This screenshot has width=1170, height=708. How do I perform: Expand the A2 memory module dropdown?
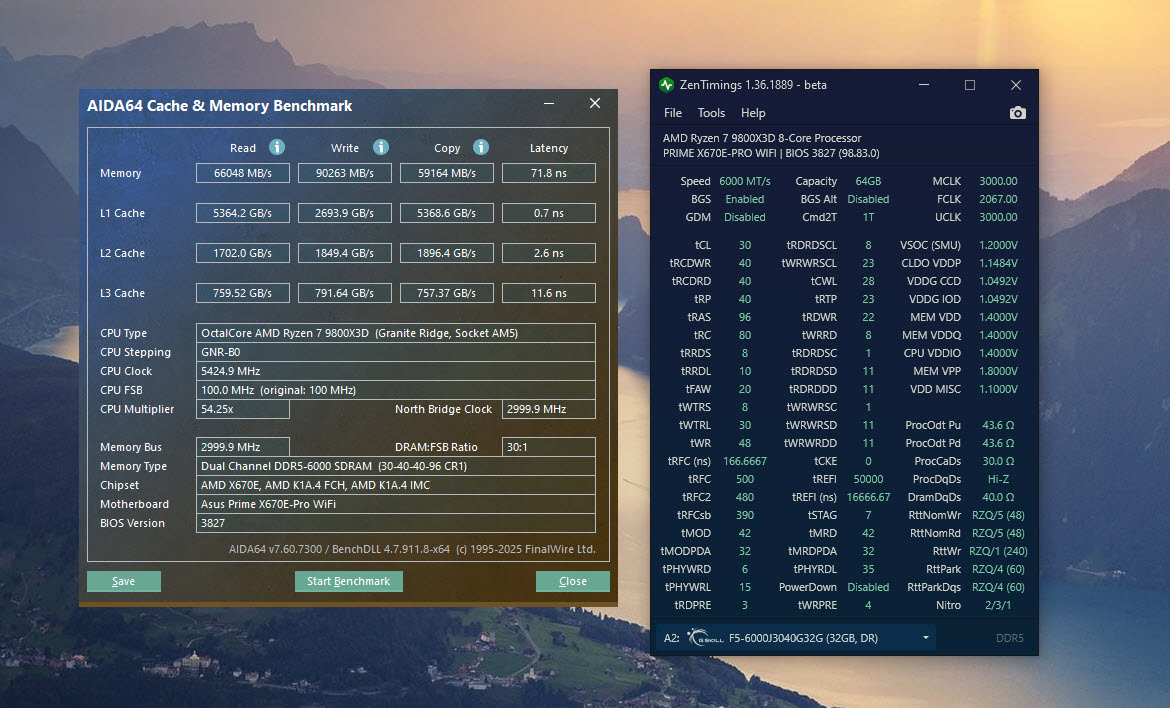925,638
